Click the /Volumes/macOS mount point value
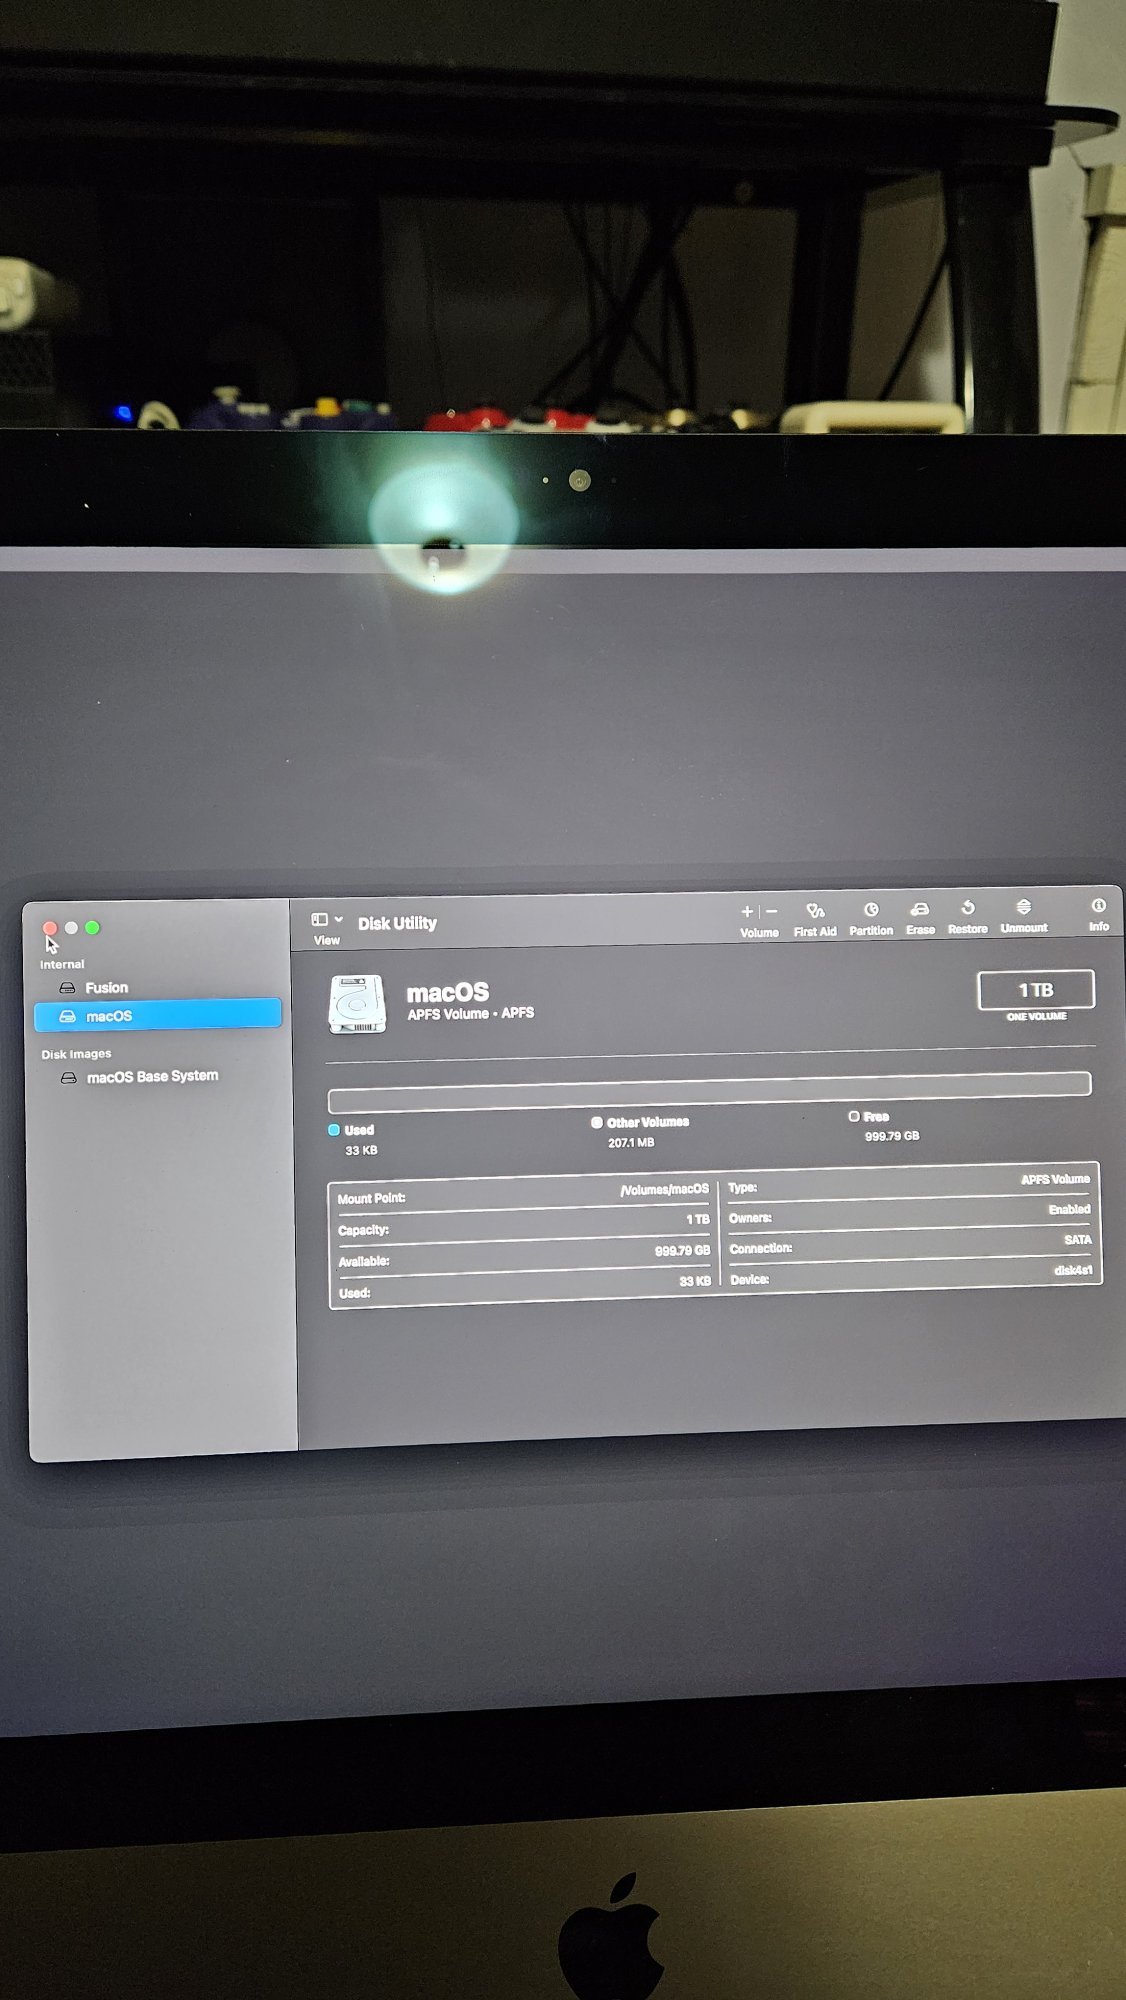 click(x=664, y=1190)
